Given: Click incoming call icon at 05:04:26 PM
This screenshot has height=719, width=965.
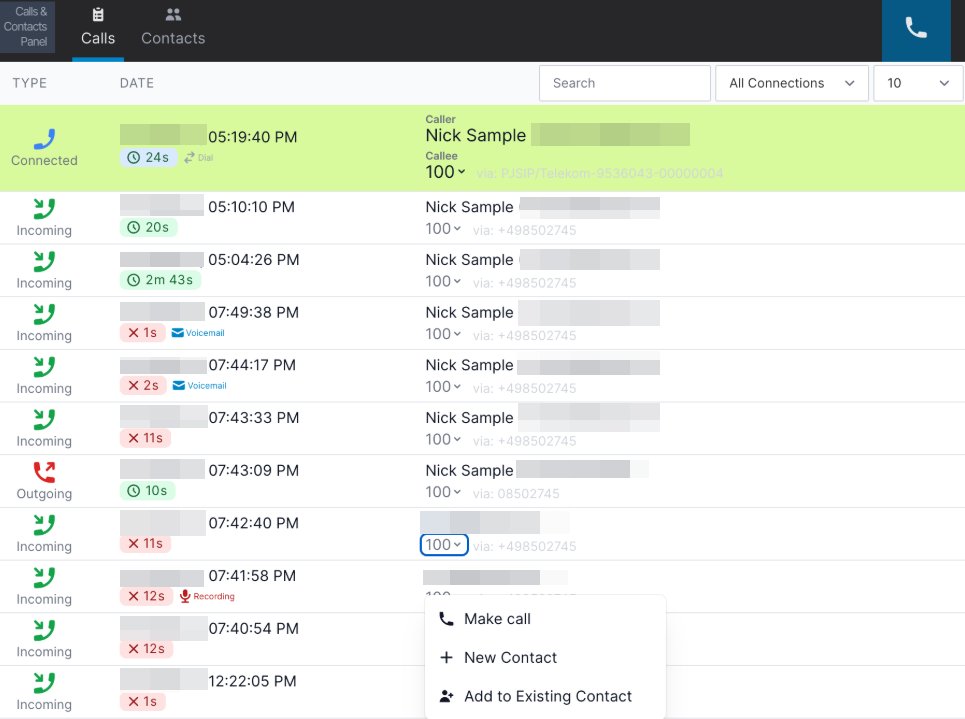Looking at the screenshot, I should pos(44,262).
